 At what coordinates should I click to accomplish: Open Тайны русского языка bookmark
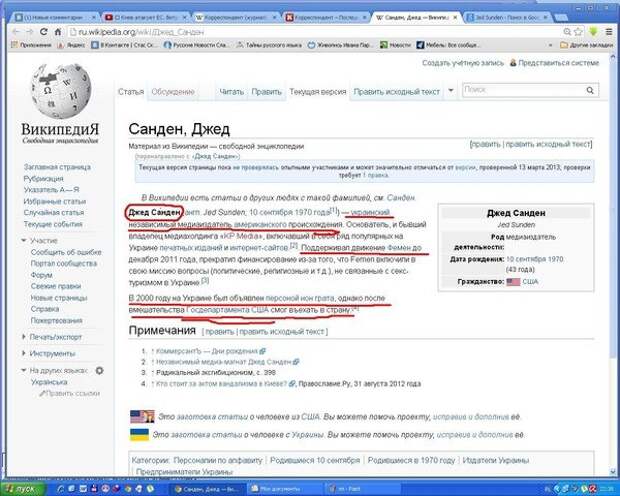(x=269, y=45)
